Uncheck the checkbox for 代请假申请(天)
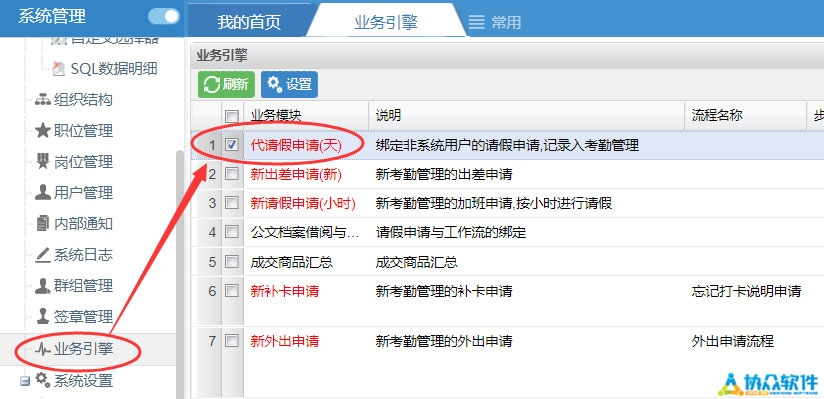The width and height of the screenshot is (824, 399). click(232, 145)
